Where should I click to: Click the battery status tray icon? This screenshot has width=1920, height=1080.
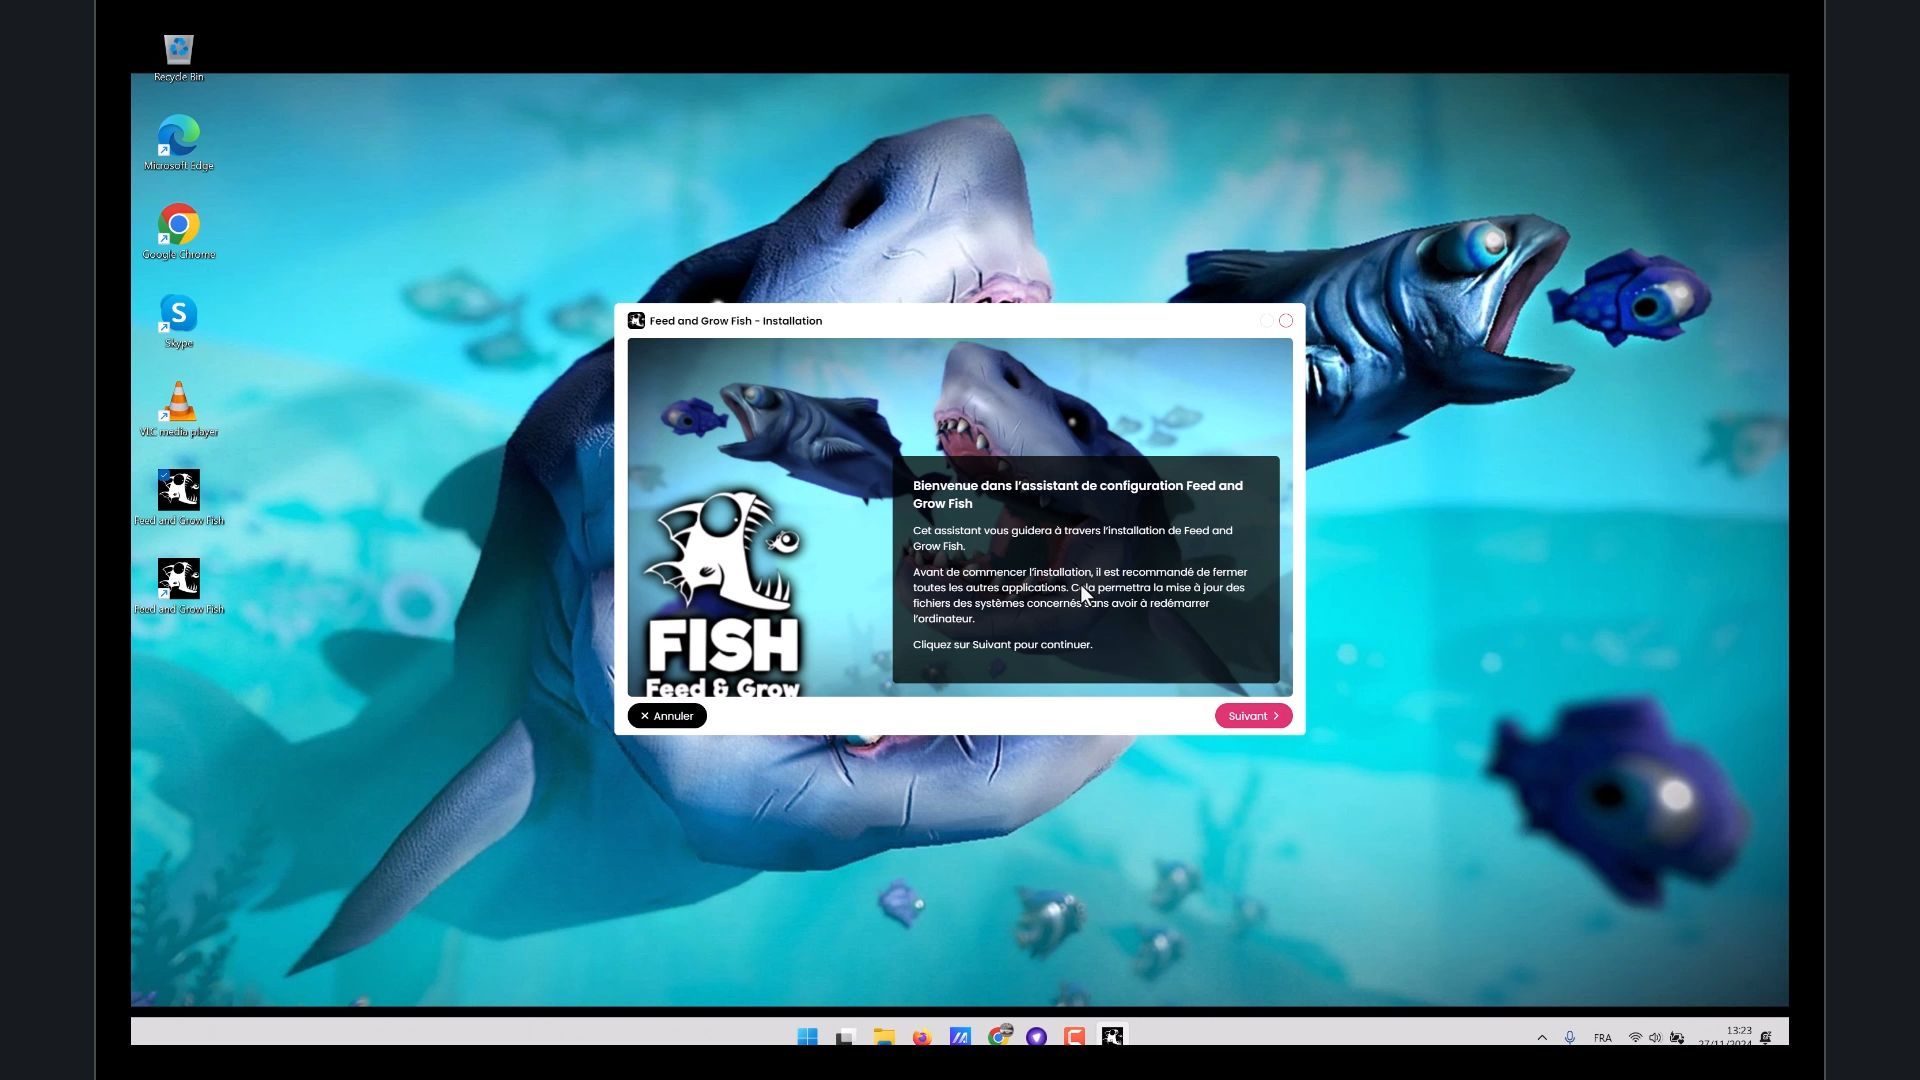1677,1038
